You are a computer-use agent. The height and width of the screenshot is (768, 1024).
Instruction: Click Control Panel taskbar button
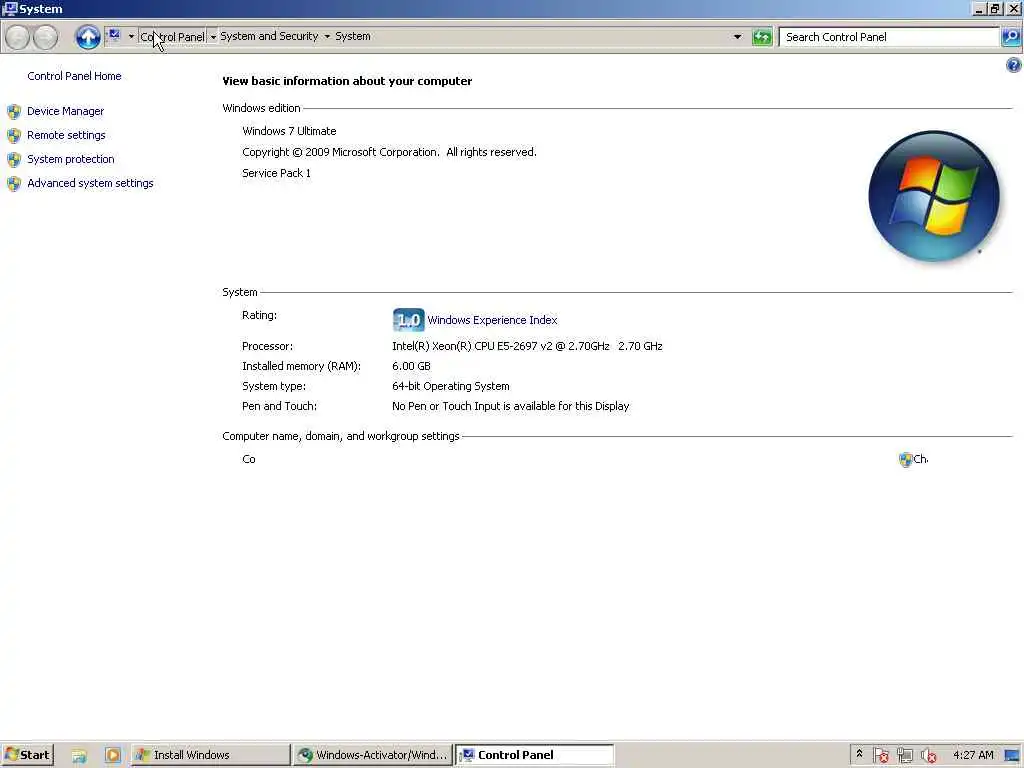point(534,755)
